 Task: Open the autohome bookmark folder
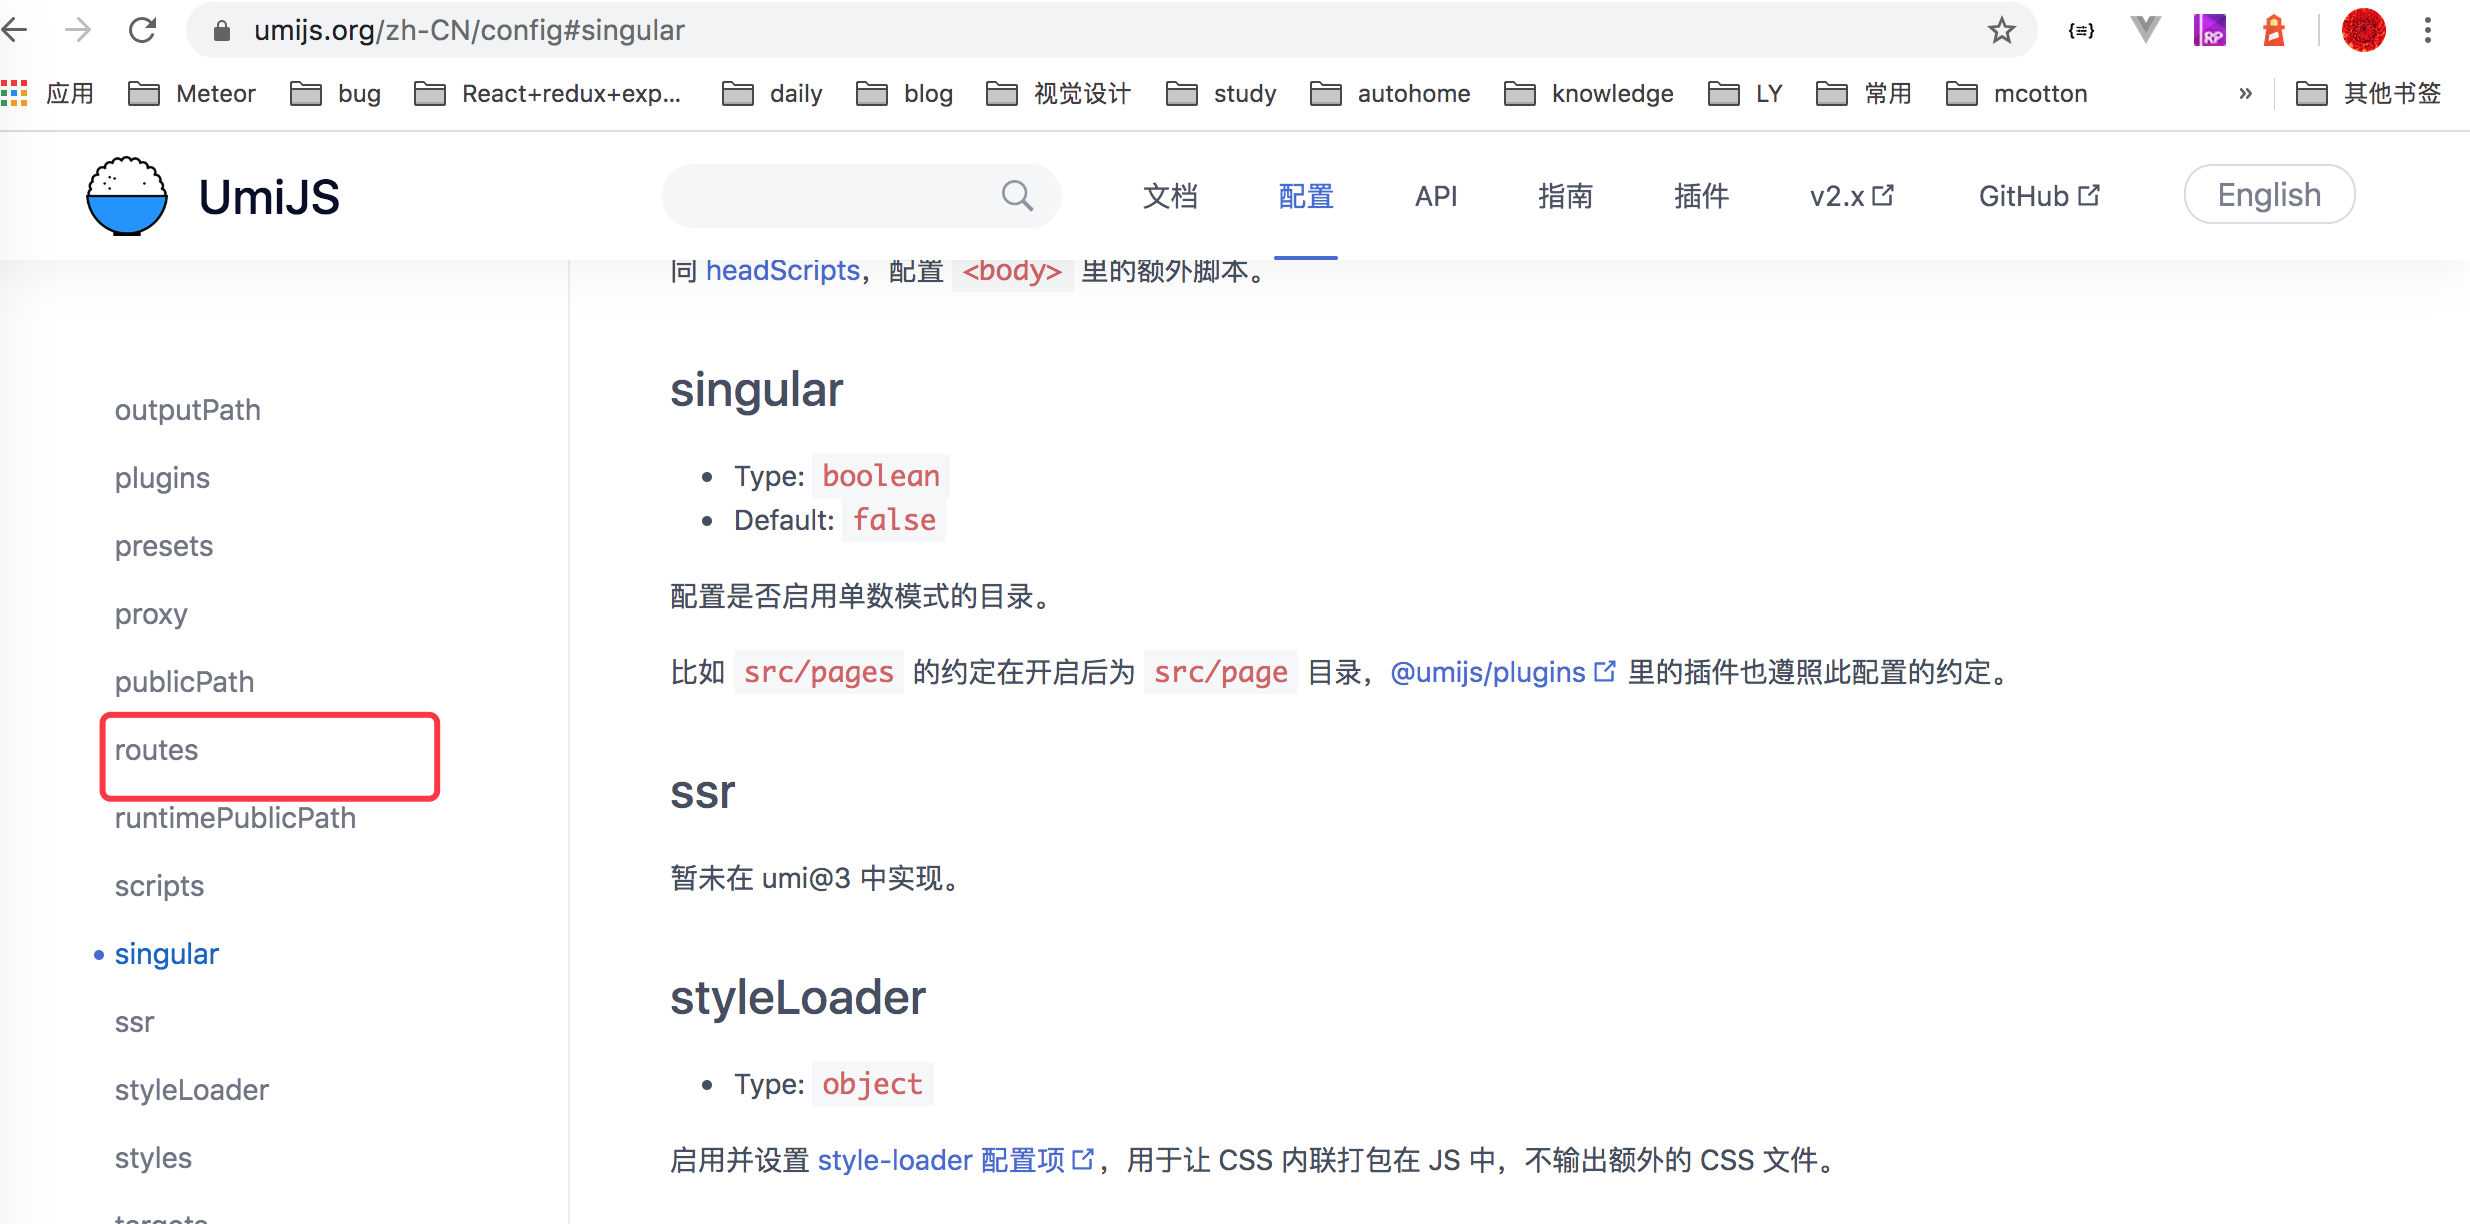(1390, 93)
